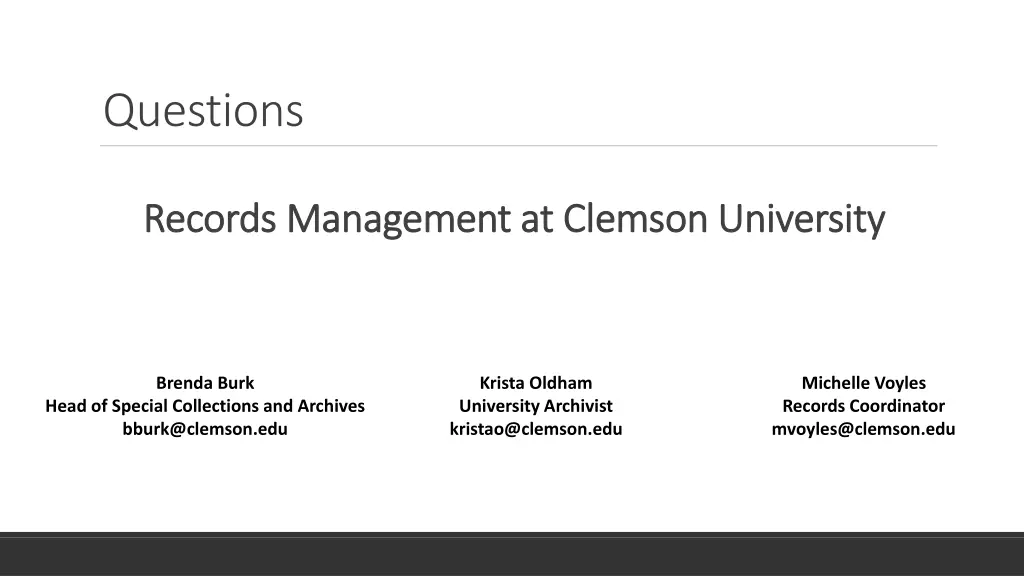The width and height of the screenshot is (1024, 576).
Task: Click the word Records in the large heading
Action: (210, 218)
